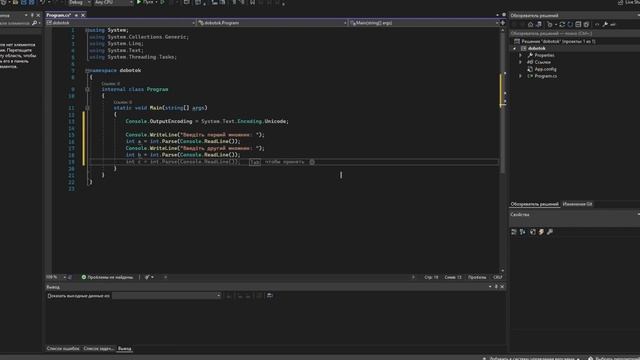640x360 pixels.
Task: Click the categorized view icon in Свойства panel
Action: 514,232
